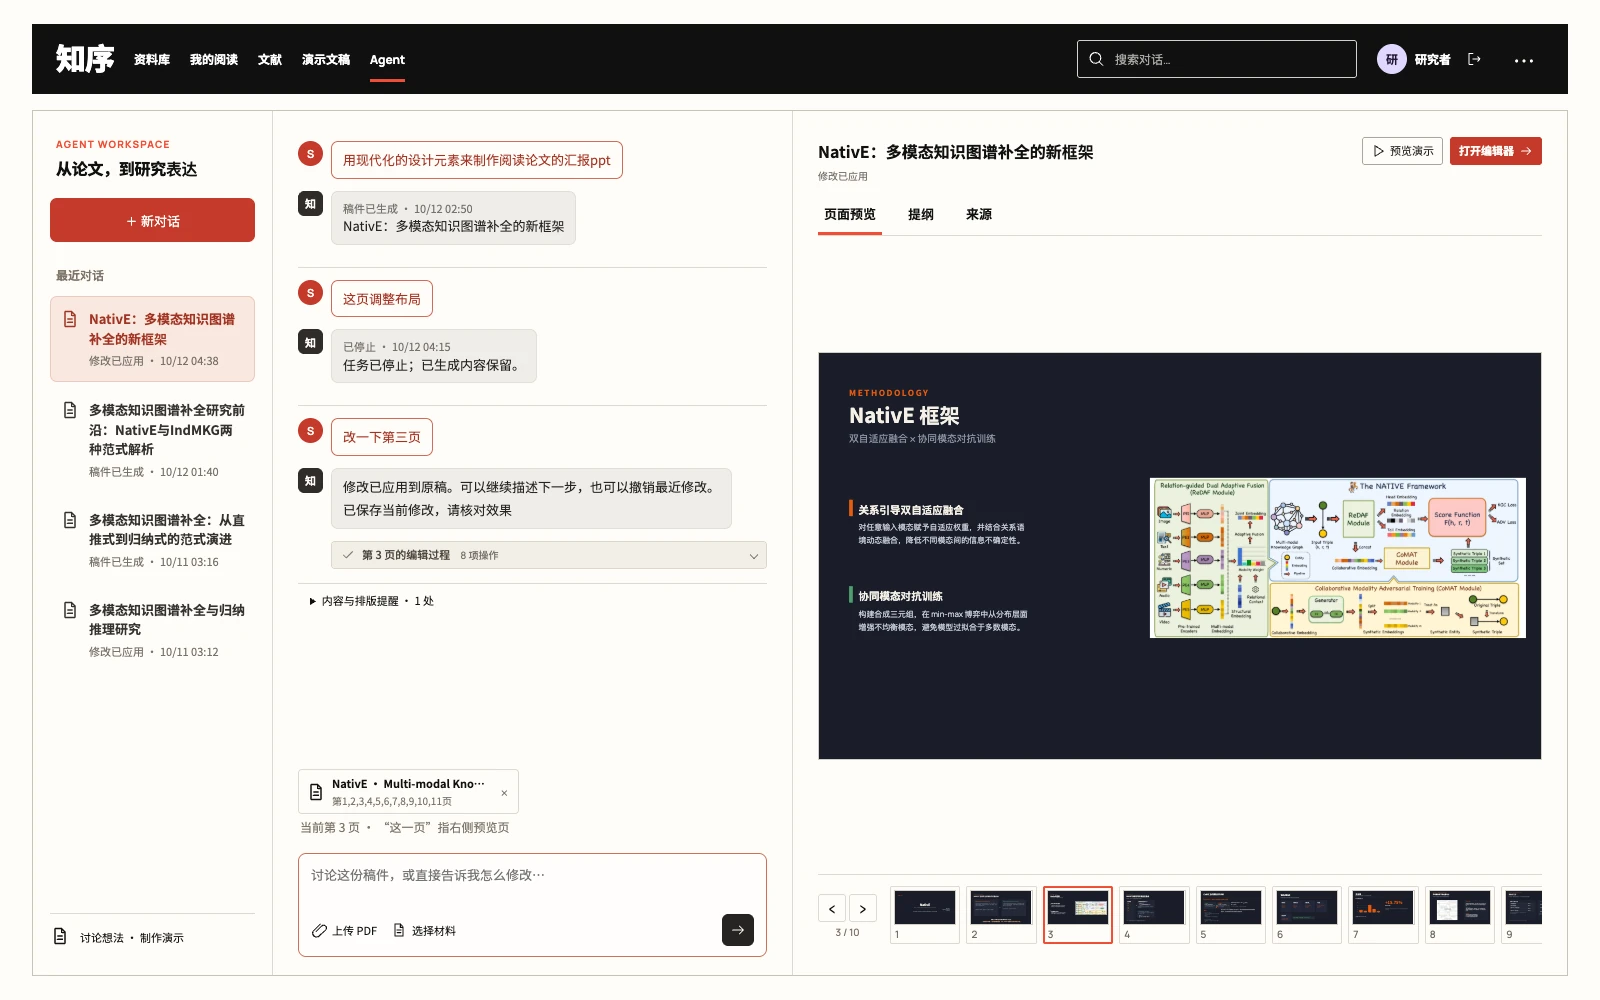Image resolution: width=1600 pixels, height=1000 pixels.
Task: Select slide thumbnail 8
Action: (1459, 914)
